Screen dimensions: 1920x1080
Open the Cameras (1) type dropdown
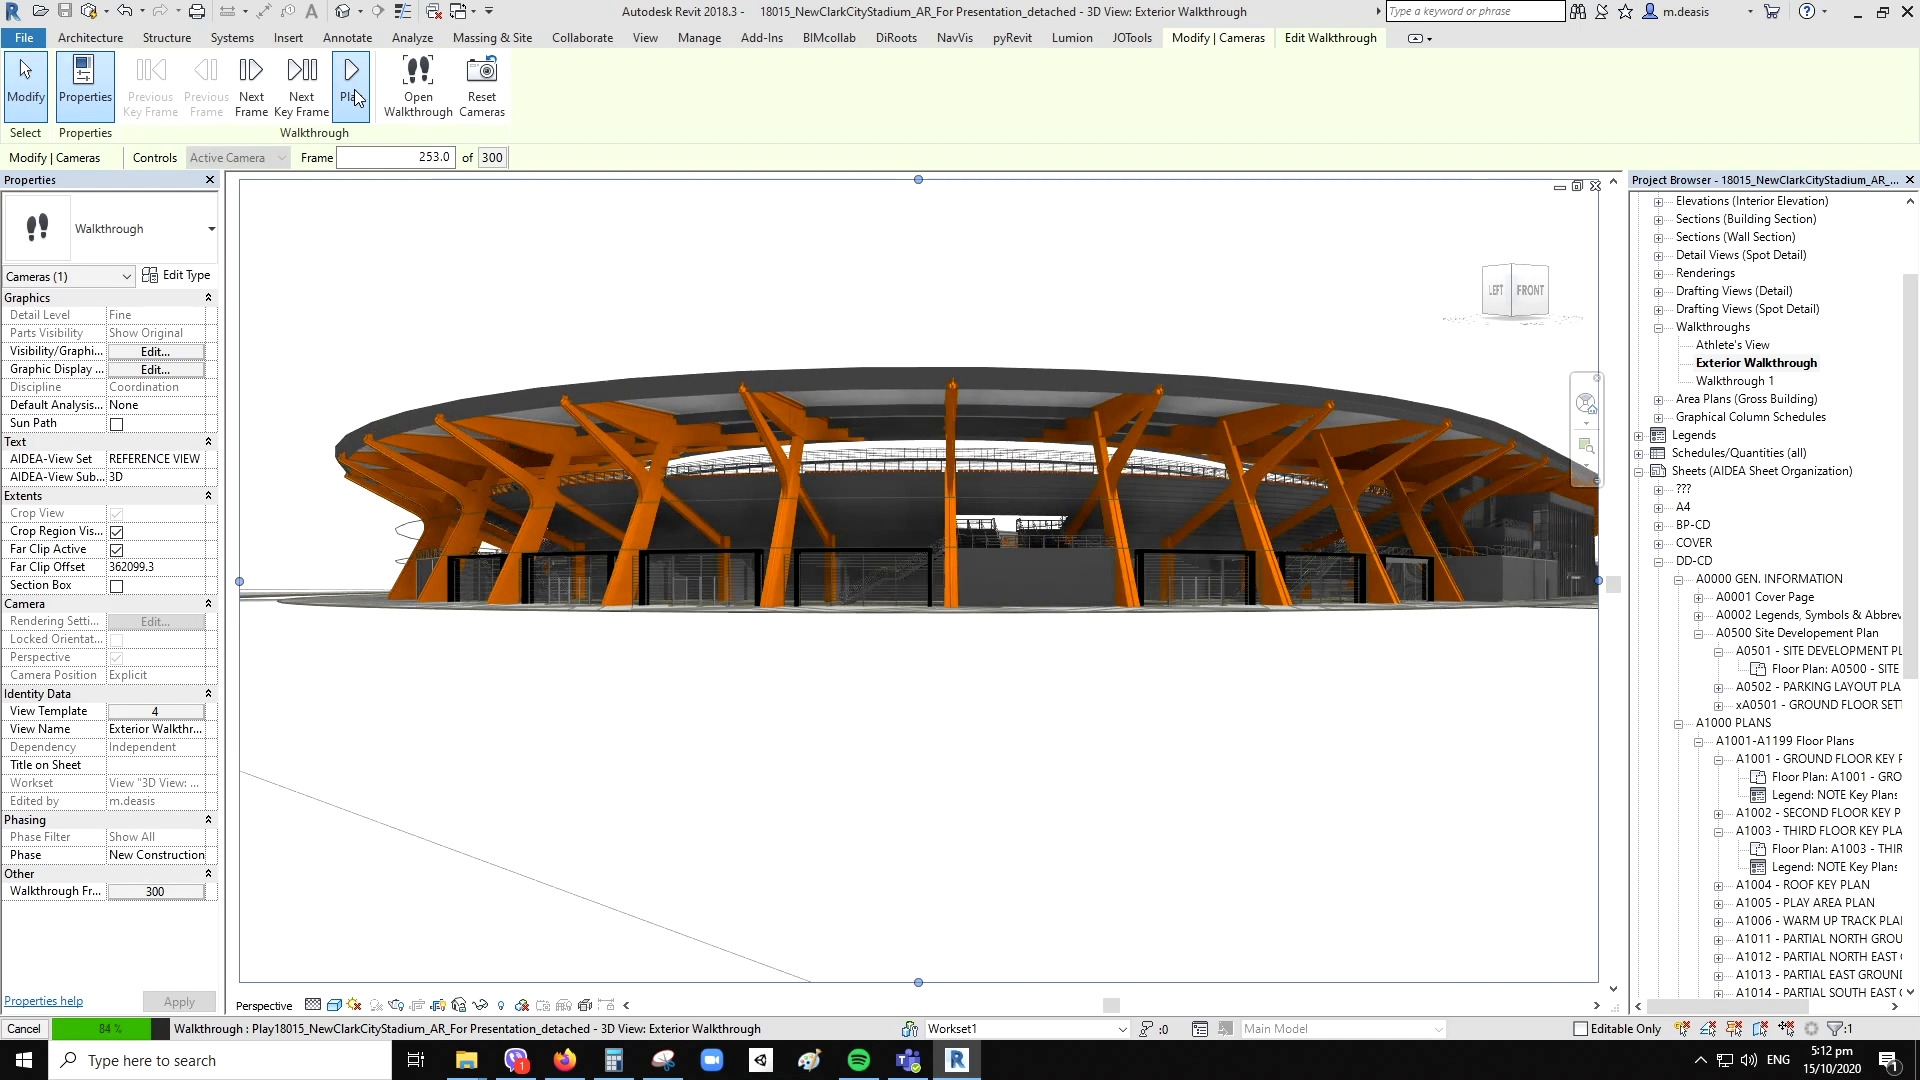tap(68, 277)
